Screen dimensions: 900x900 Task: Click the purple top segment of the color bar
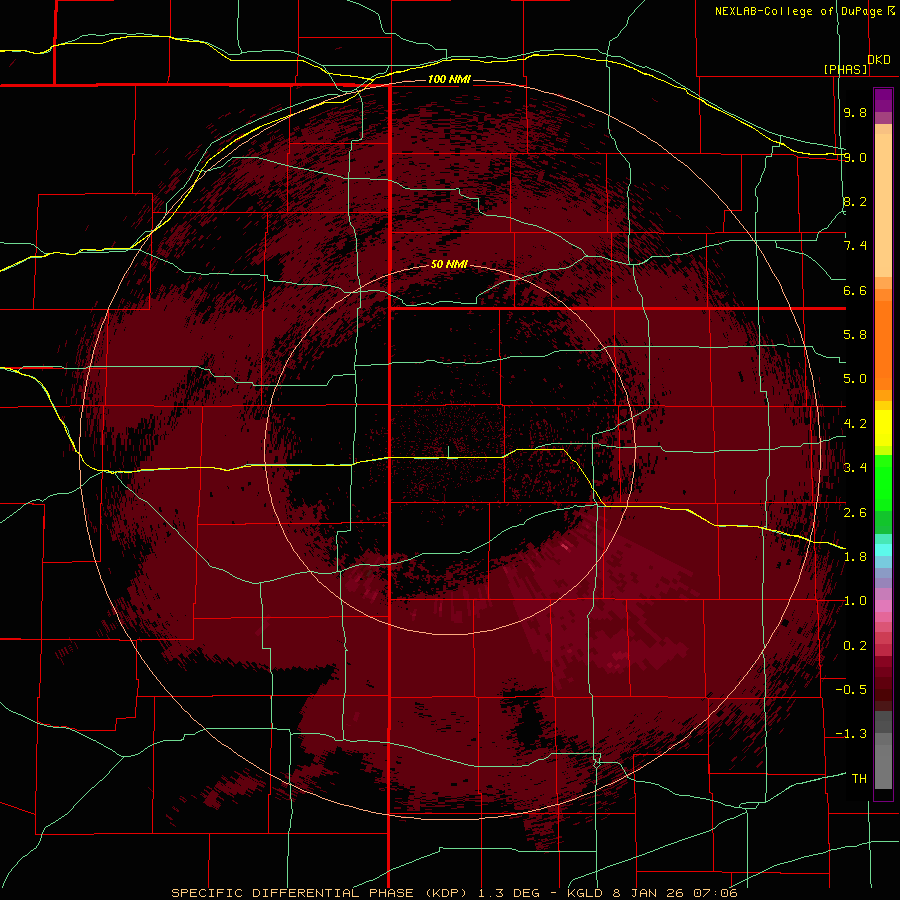click(x=883, y=100)
